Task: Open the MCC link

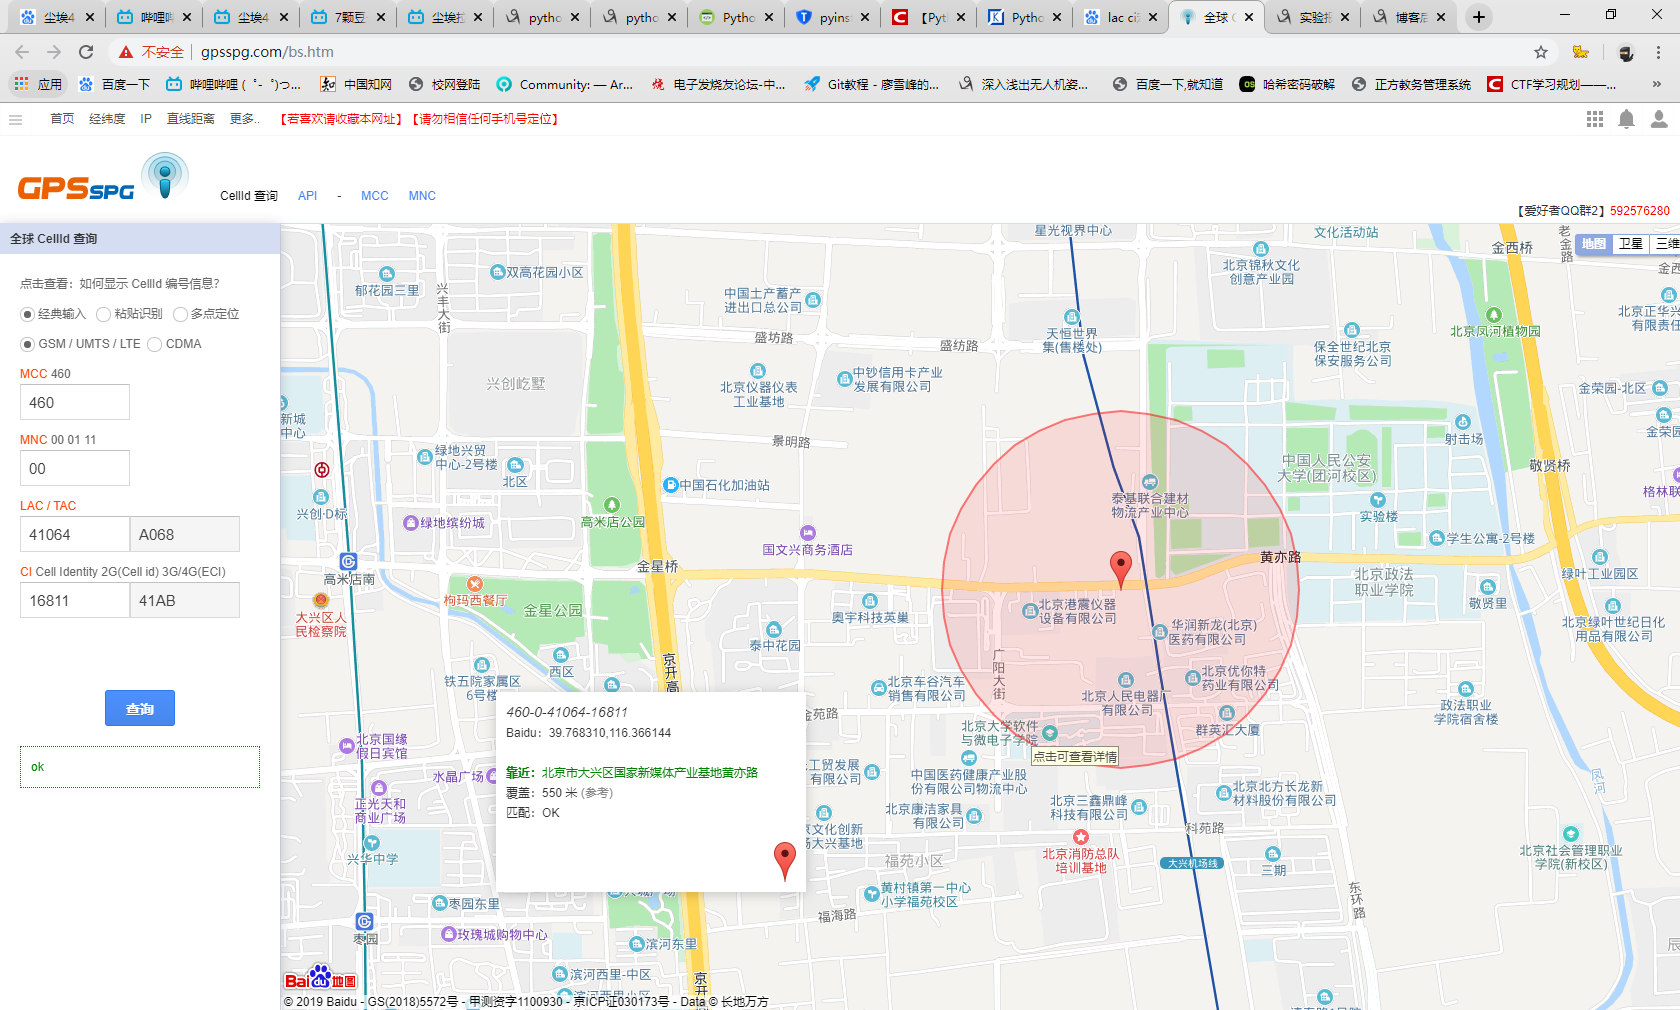Action: pos(375,196)
